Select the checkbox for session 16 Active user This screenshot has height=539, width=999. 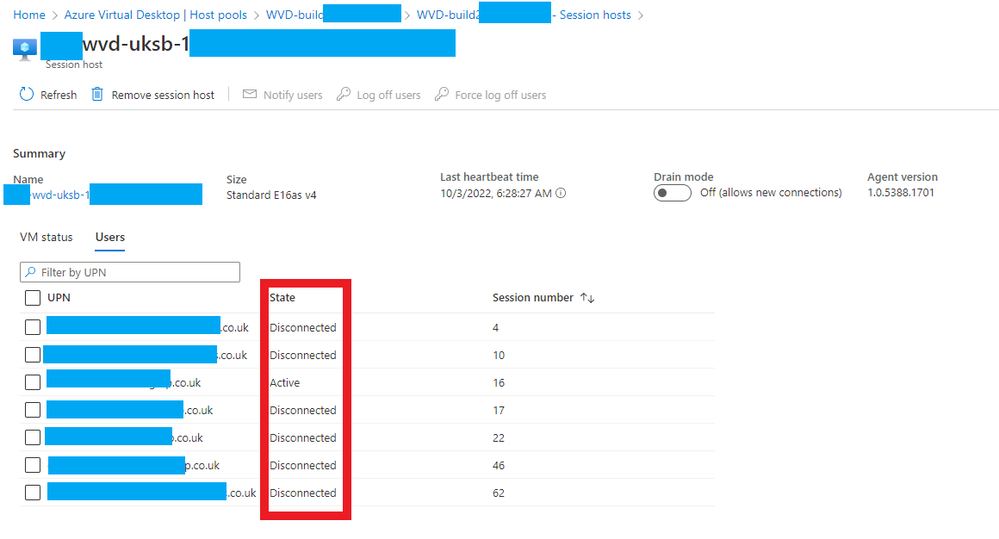click(x=32, y=382)
